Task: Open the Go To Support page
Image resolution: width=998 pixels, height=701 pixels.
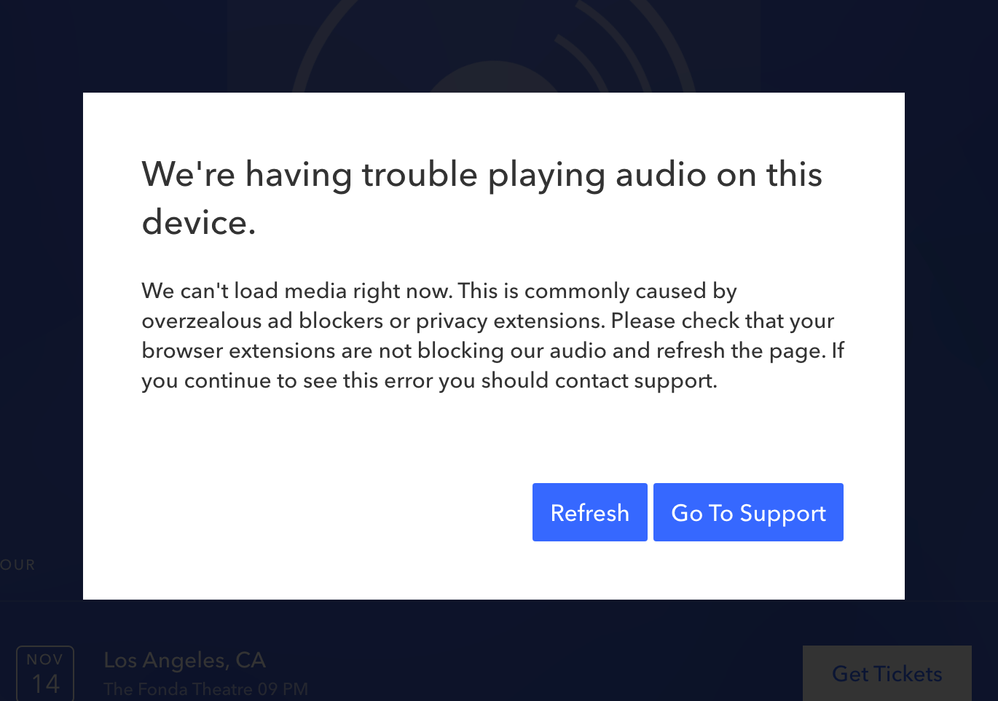Action: [748, 513]
